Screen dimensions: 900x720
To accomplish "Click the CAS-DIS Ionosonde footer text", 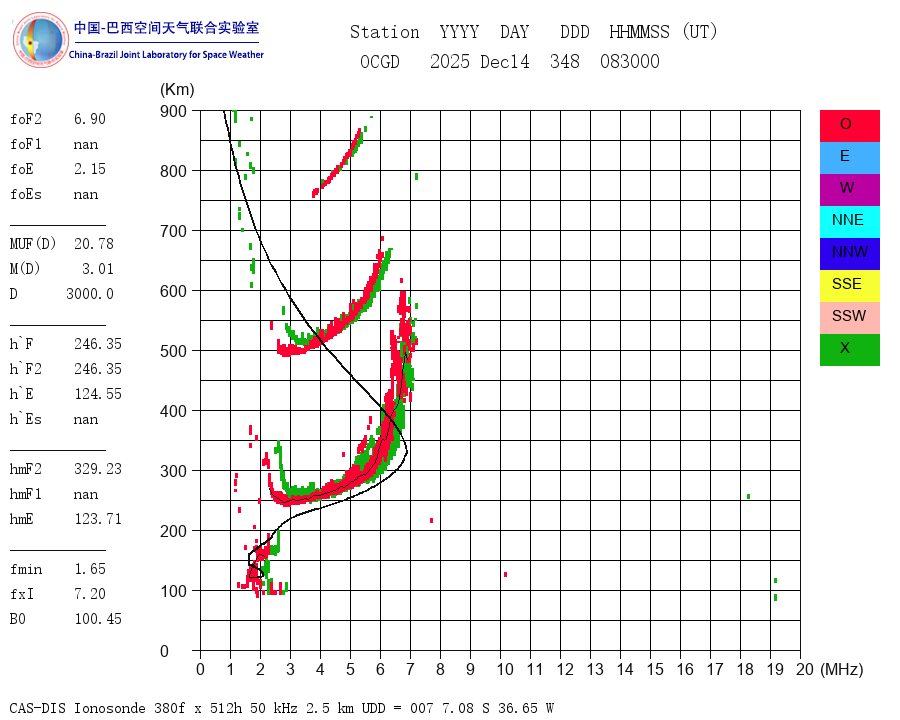I will [281, 708].
